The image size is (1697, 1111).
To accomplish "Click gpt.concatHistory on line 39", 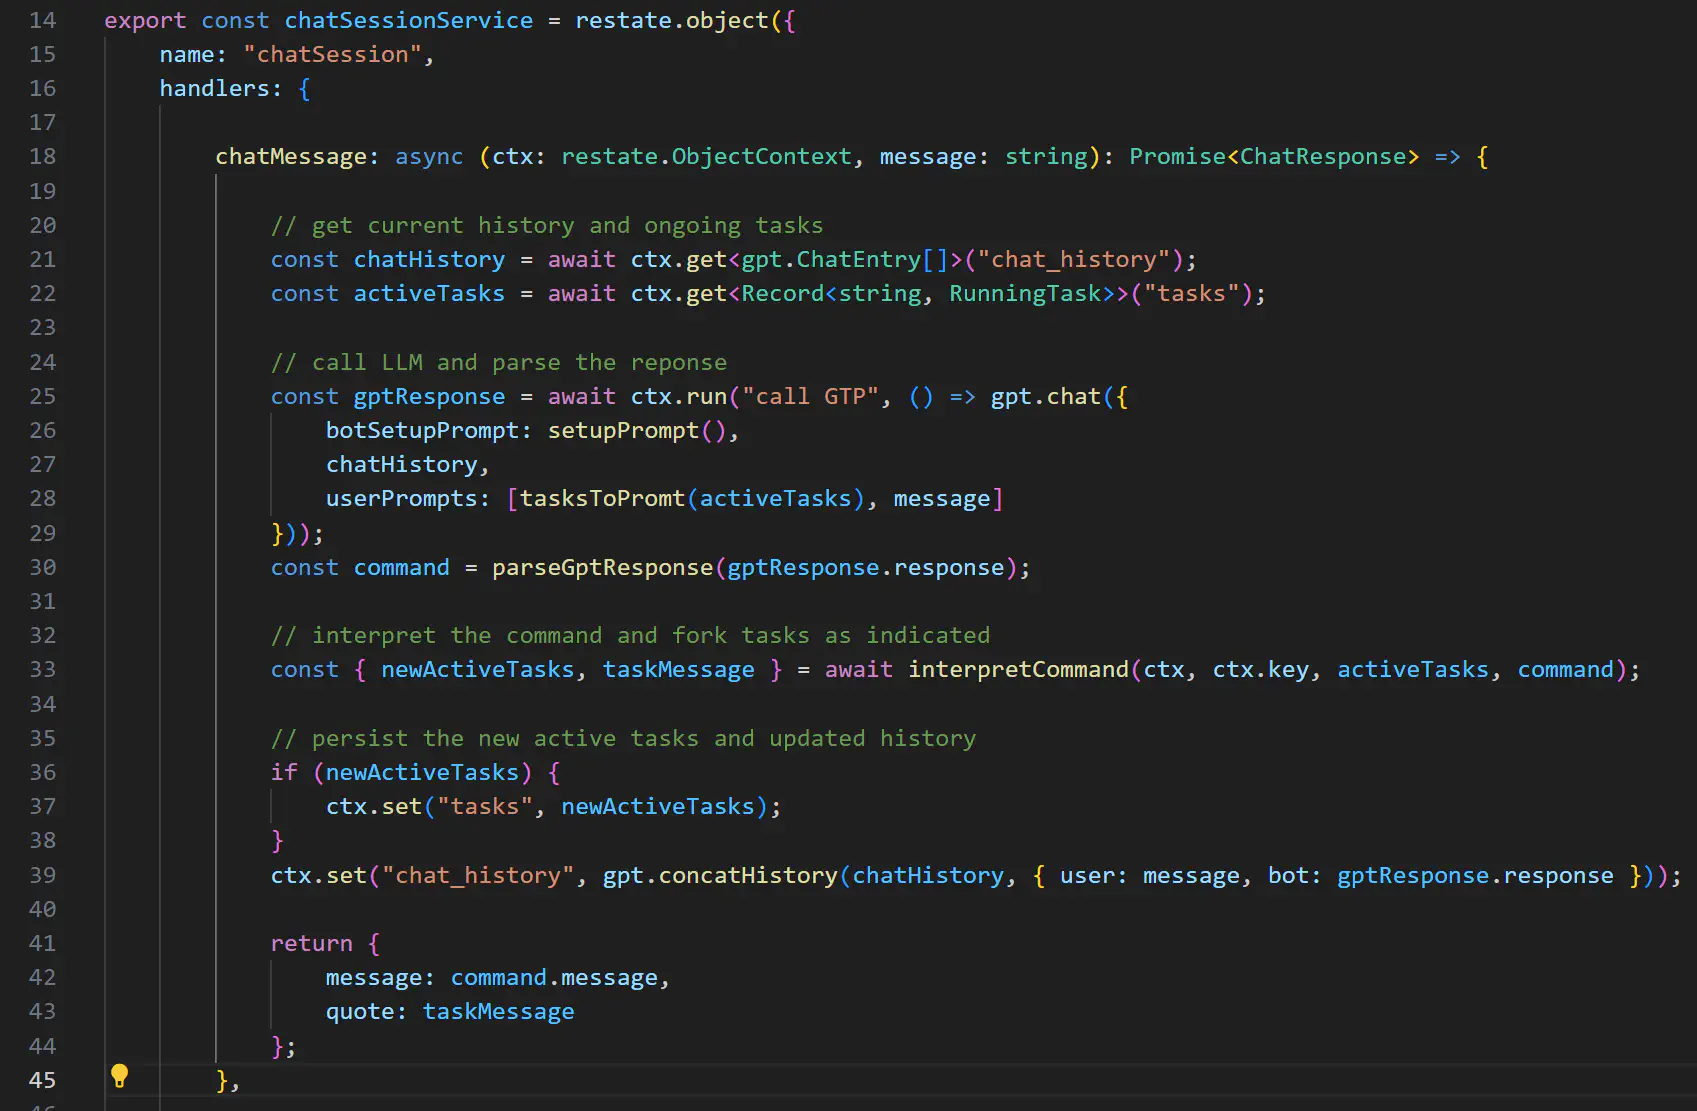I will pyautogui.click(x=720, y=874).
